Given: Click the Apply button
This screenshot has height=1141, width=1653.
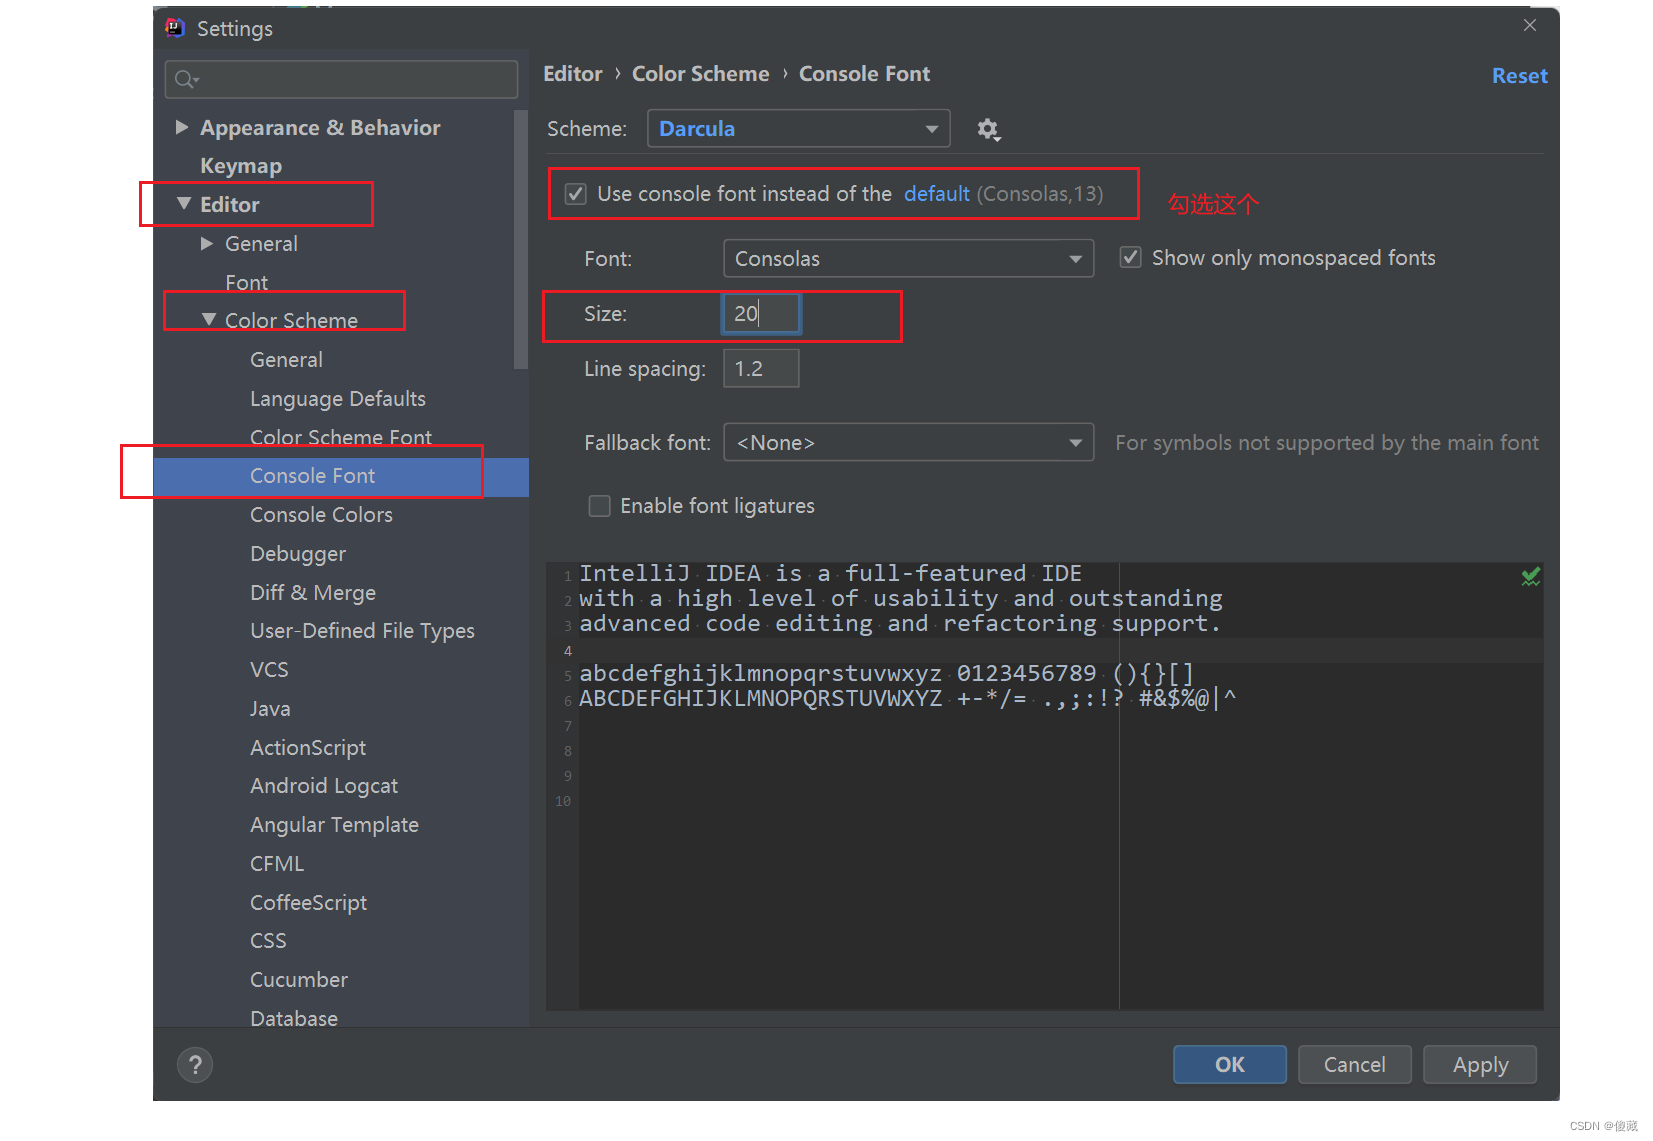Looking at the screenshot, I should click(x=1480, y=1065).
